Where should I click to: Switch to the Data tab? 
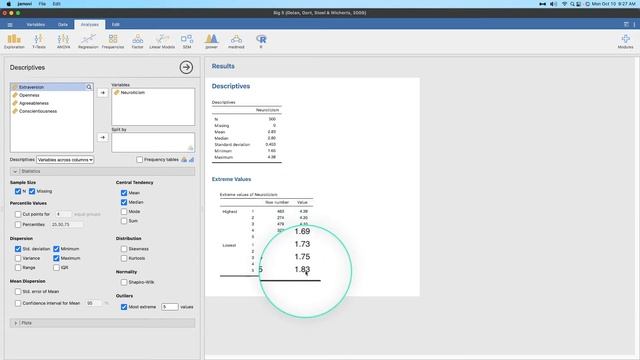63,24
